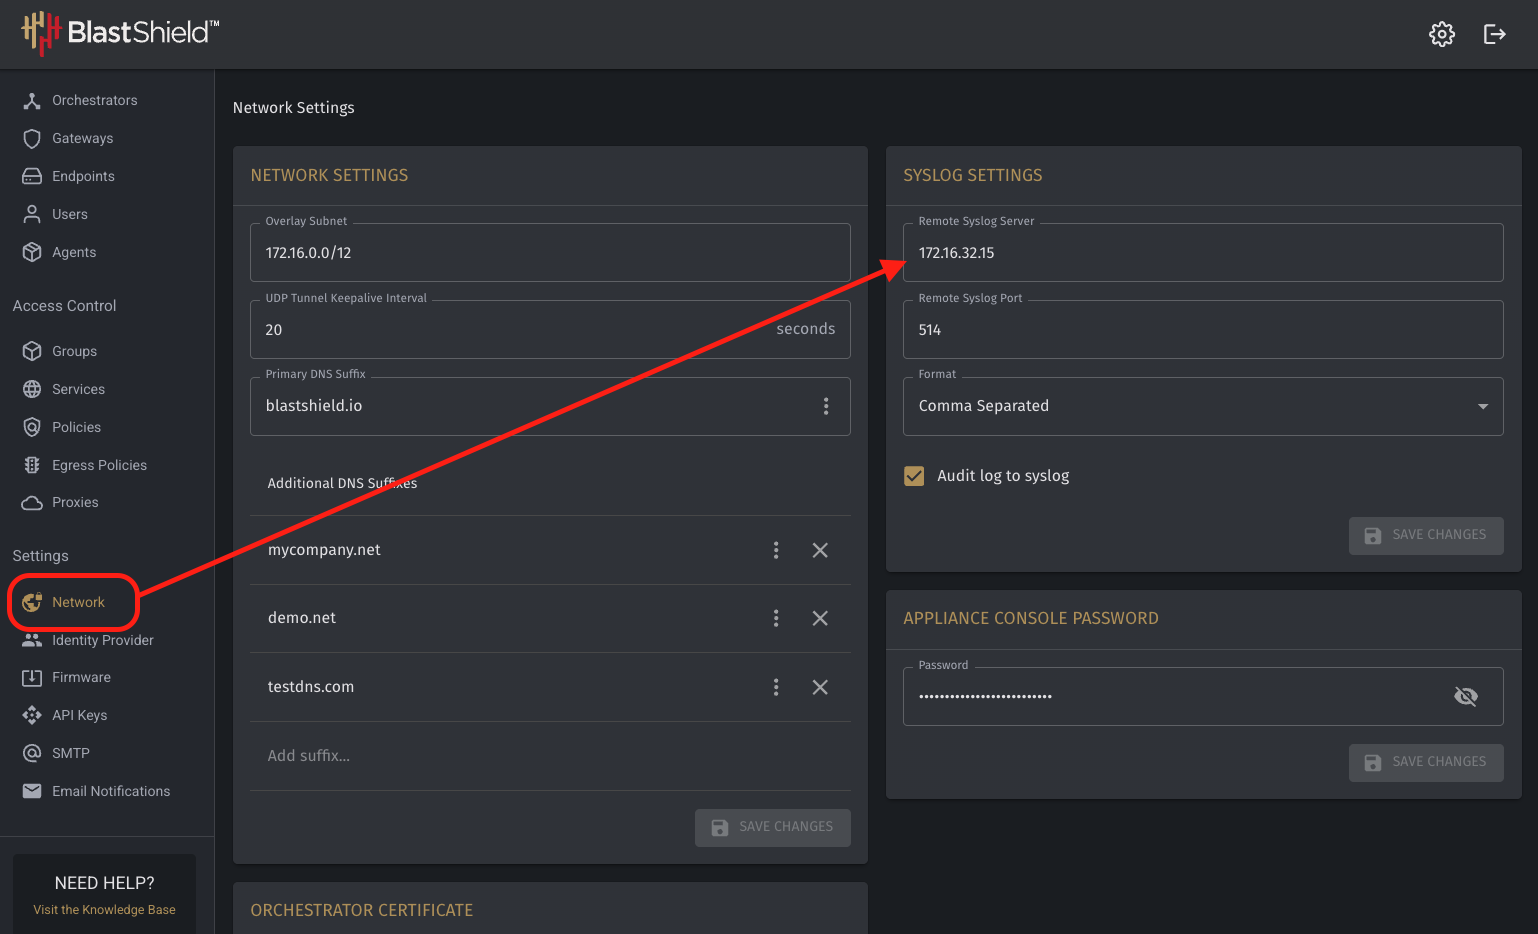Screen dimensions: 1538x934
Task: Visit the Knowledge Base link
Action: click(104, 910)
